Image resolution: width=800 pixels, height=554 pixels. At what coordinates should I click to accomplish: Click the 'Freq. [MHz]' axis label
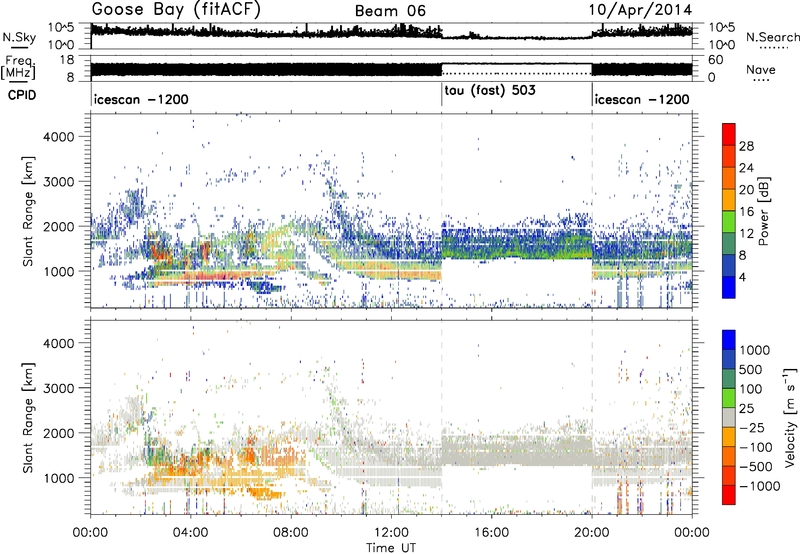tap(18, 68)
